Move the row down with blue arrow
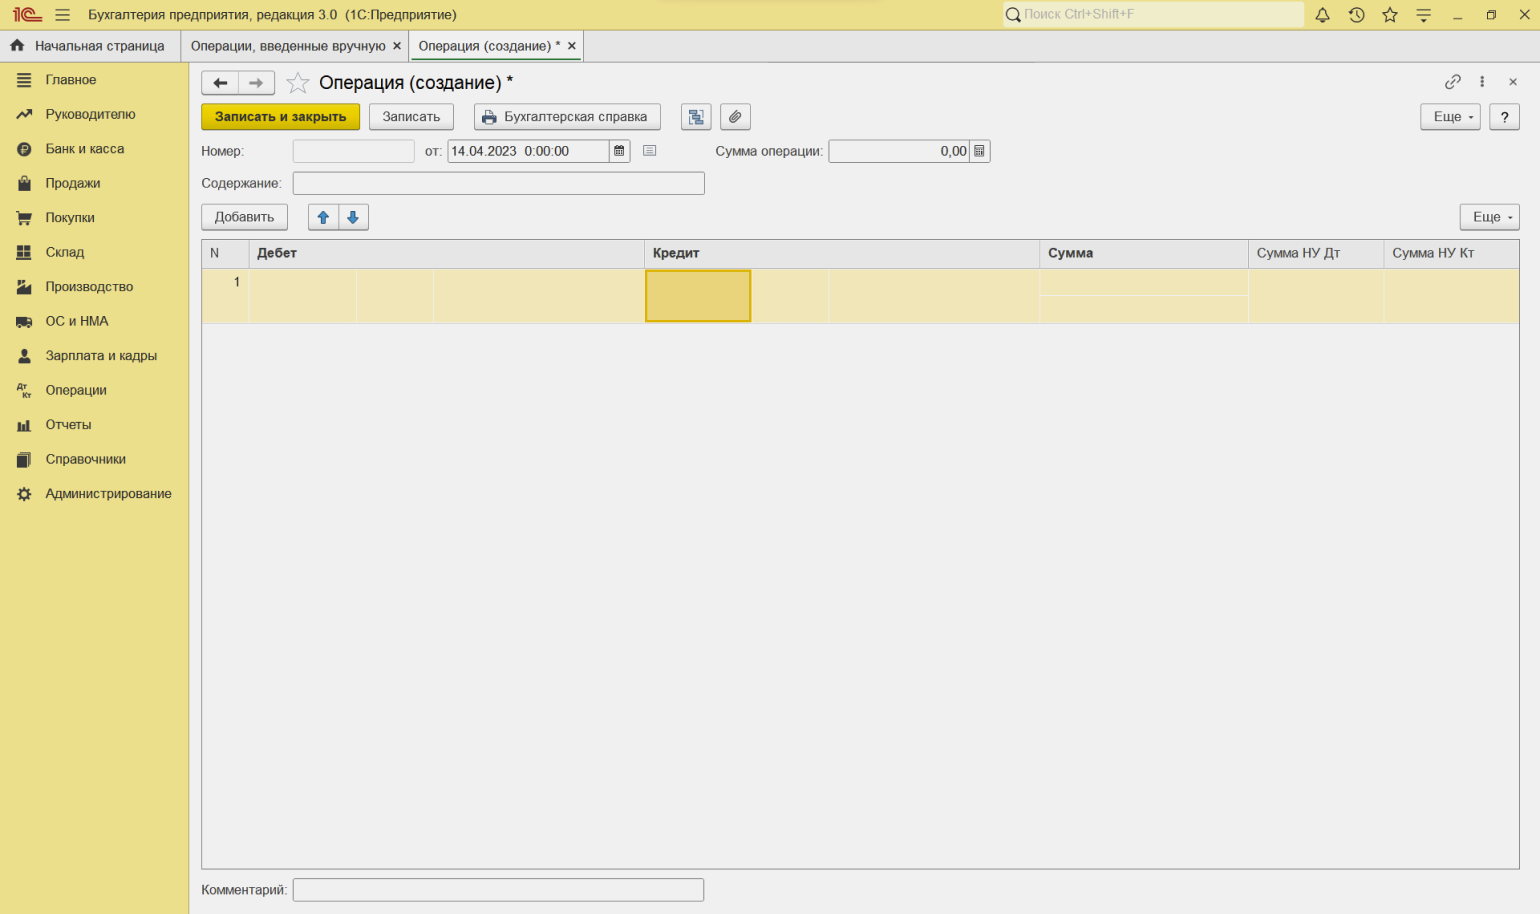Viewport: 1540px width, 914px height. coord(353,217)
